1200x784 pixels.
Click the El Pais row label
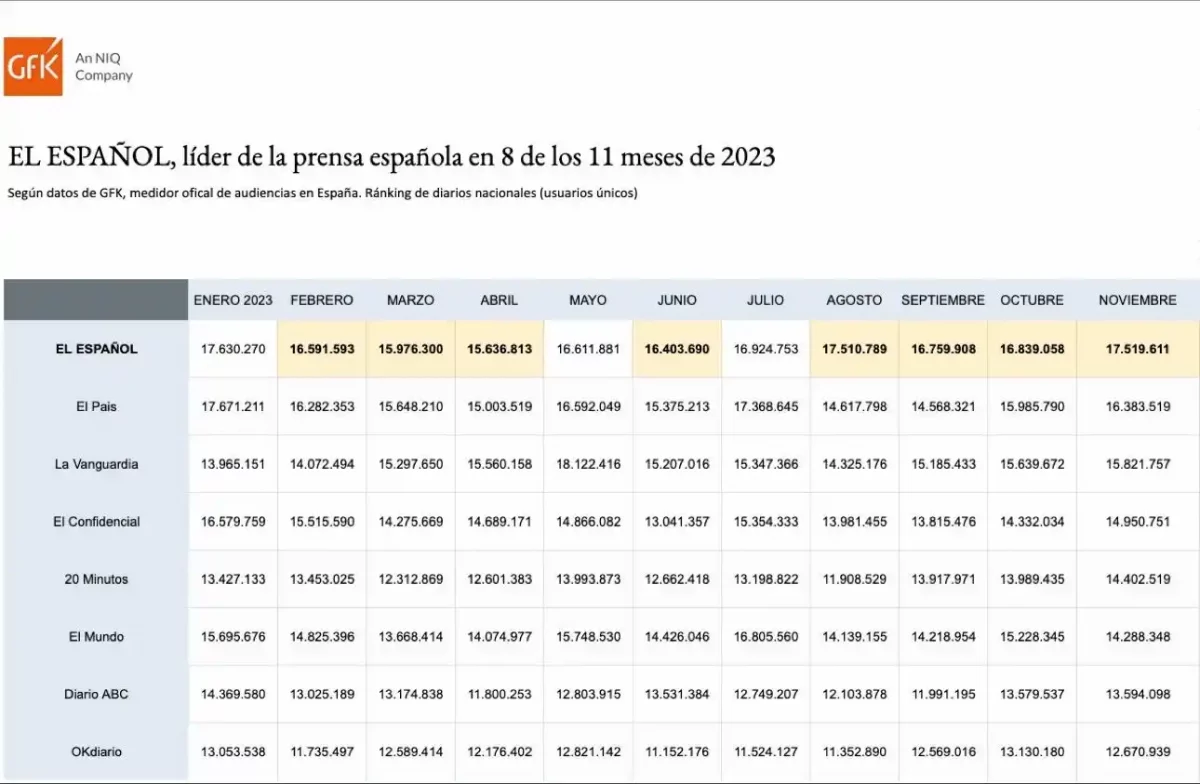tap(97, 407)
